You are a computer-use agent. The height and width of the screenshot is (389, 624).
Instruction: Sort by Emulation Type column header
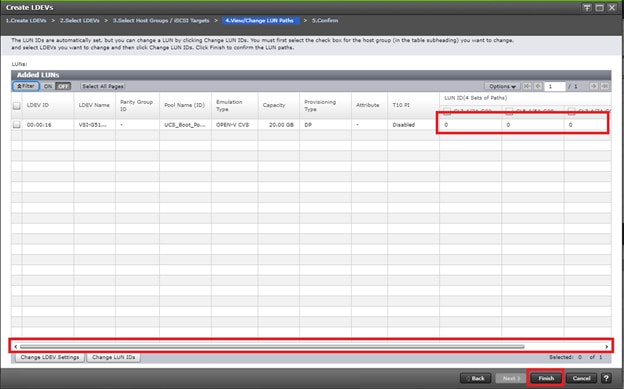tap(234, 105)
